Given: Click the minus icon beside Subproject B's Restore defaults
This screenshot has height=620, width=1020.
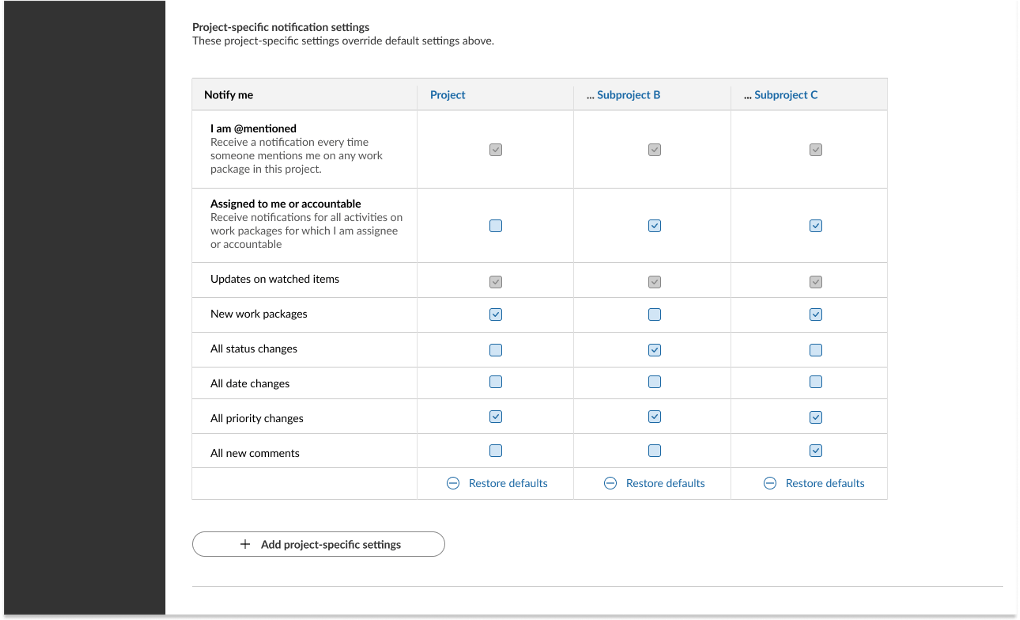Looking at the screenshot, I should [611, 483].
